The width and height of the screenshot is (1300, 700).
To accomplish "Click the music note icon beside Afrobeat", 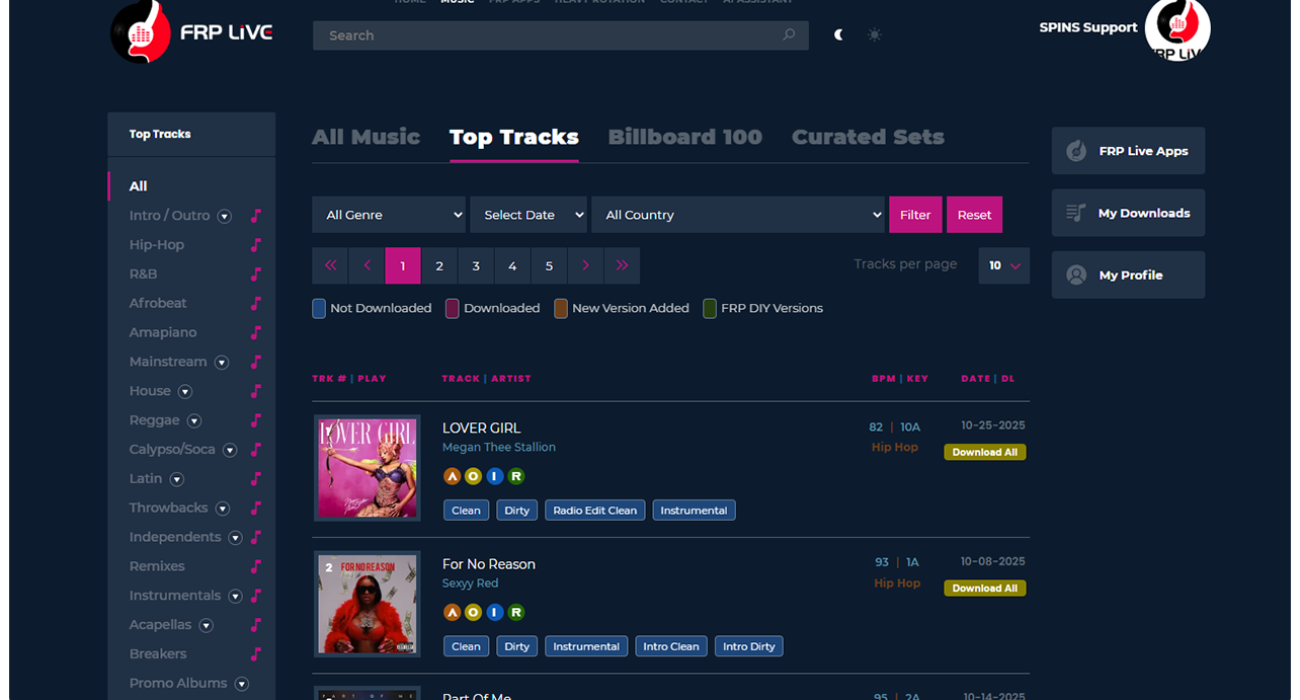I will [x=256, y=303].
